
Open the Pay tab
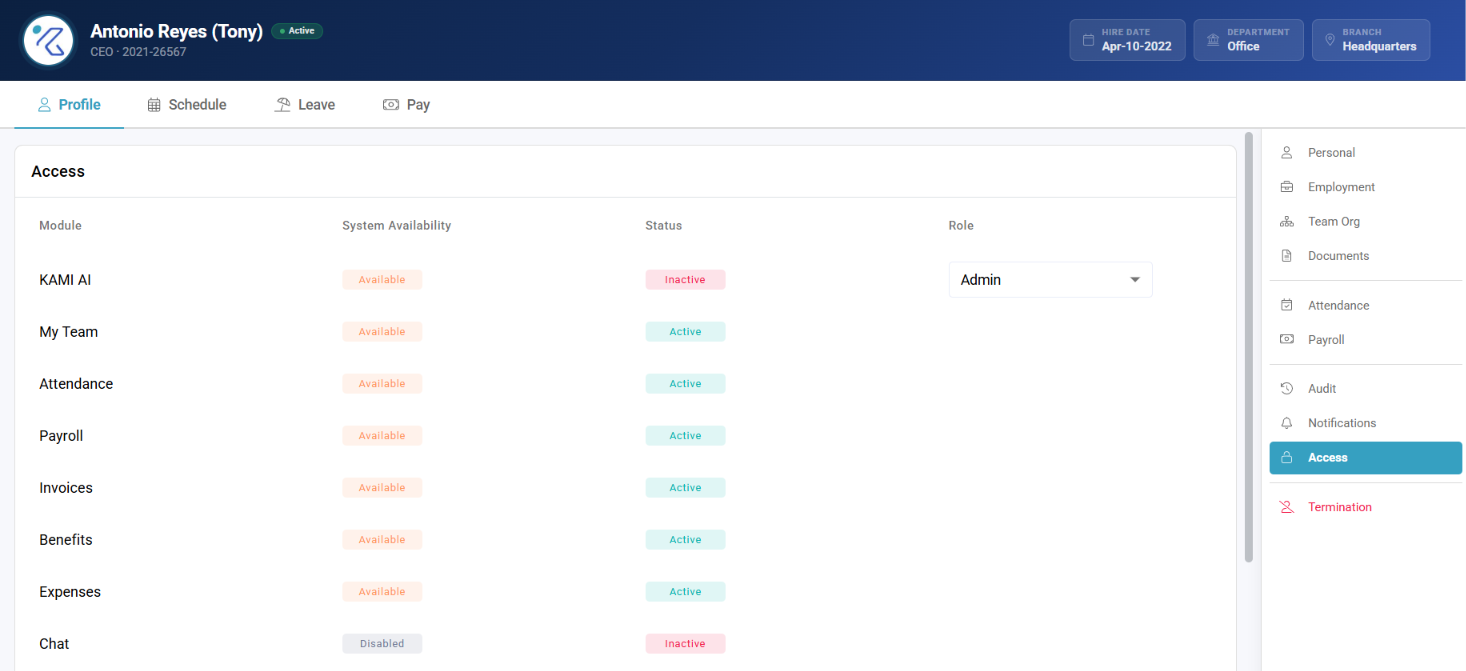click(406, 105)
